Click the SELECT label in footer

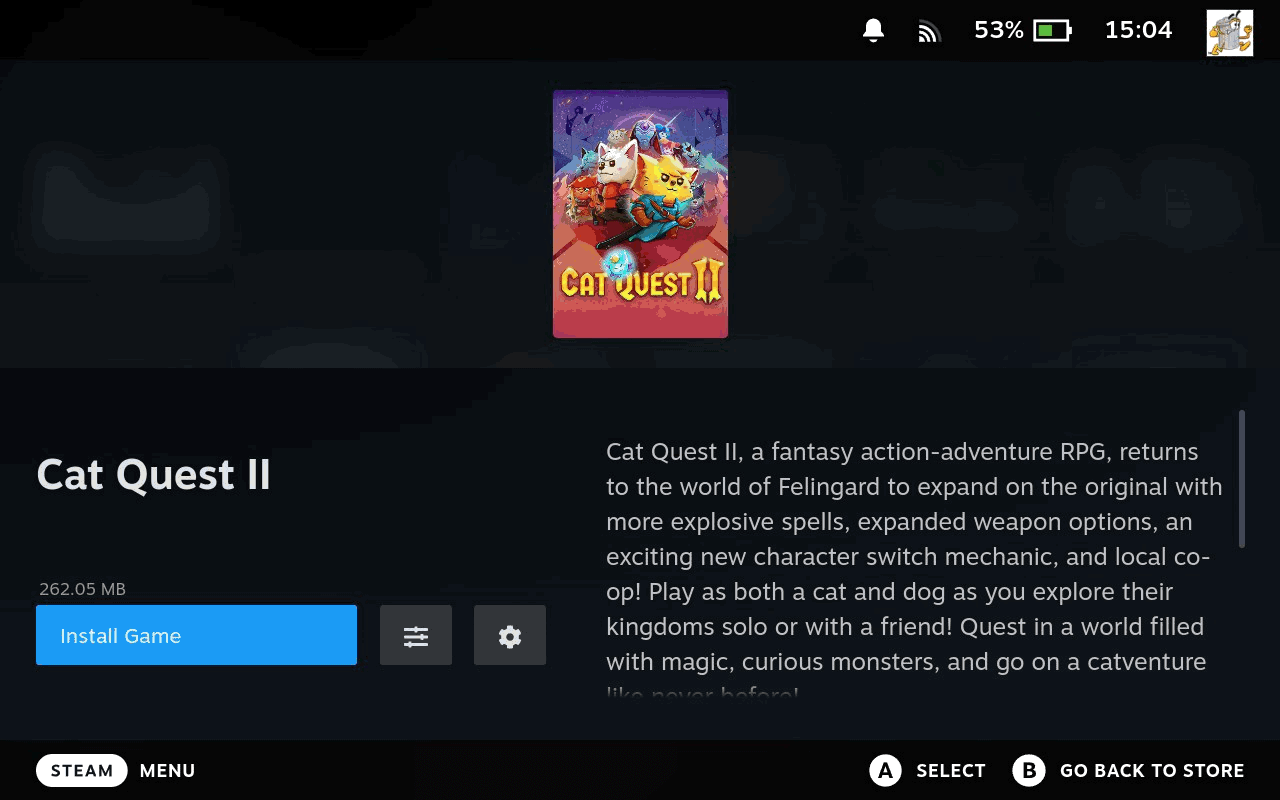pyautogui.click(x=951, y=771)
